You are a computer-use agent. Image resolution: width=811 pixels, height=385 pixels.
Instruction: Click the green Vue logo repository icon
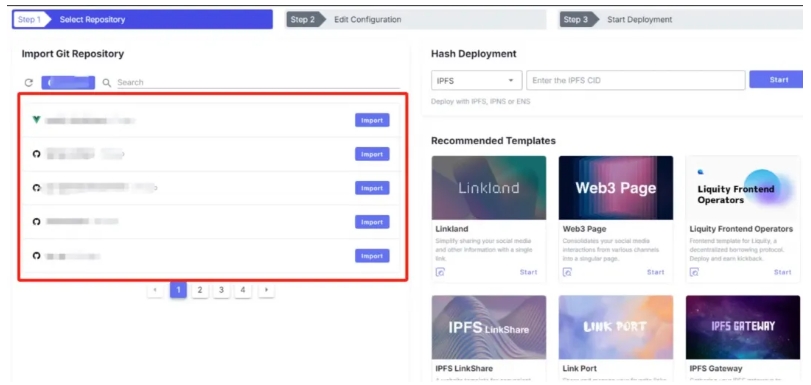pyautogui.click(x=36, y=120)
